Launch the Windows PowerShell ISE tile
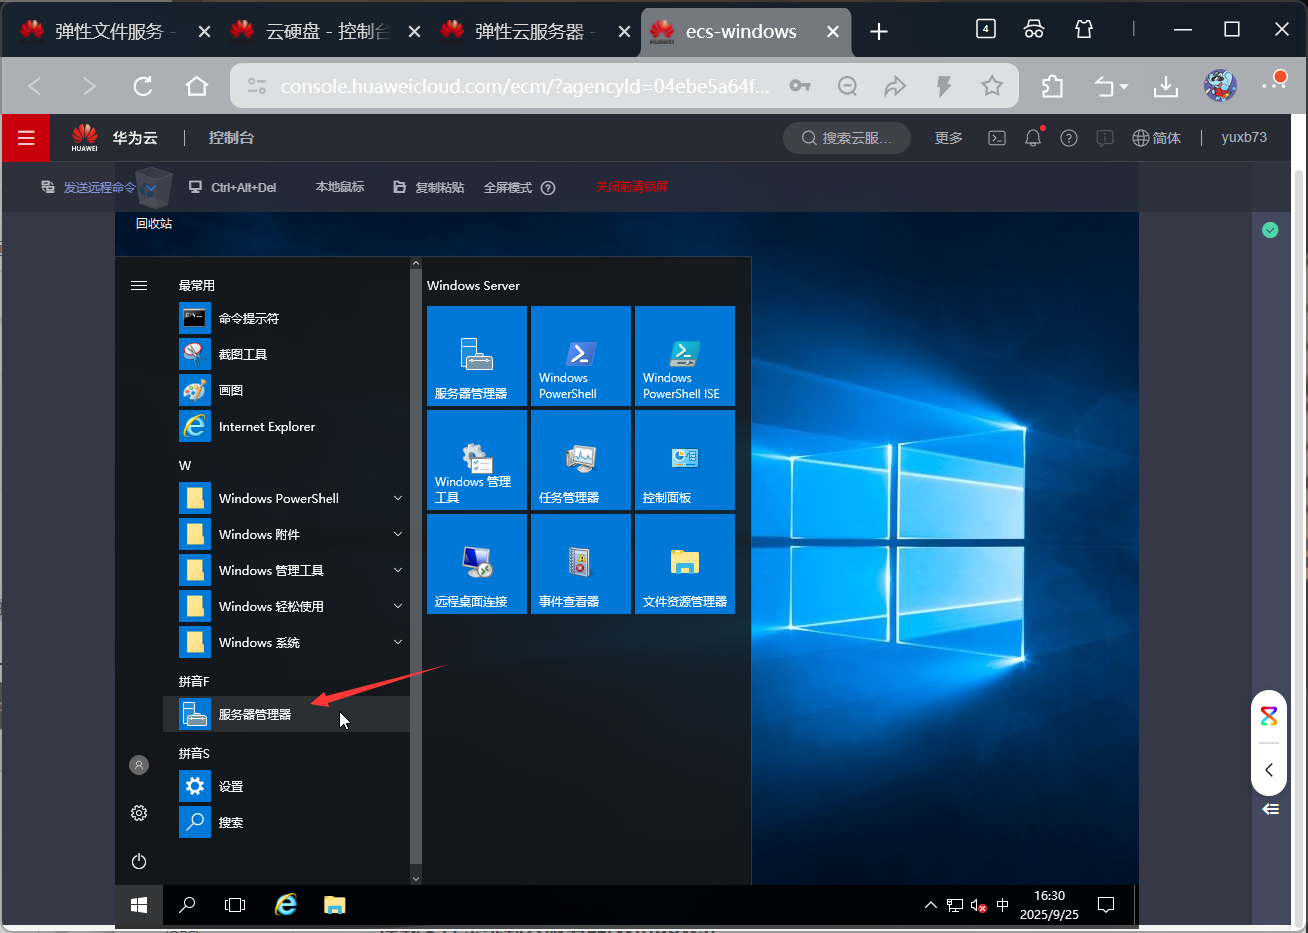Image resolution: width=1308 pixels, height=933 pixels. (685, 356)
